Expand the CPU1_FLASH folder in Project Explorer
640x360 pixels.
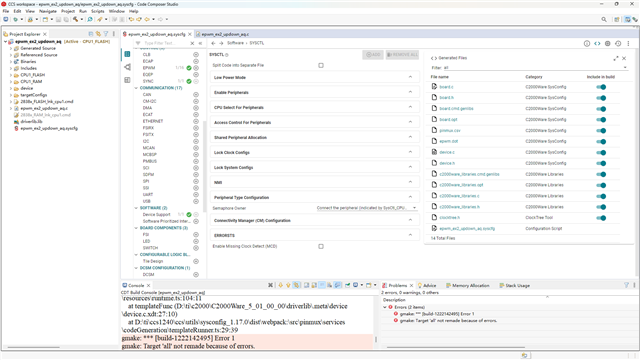pyautogui.click(x=11, y=75)
